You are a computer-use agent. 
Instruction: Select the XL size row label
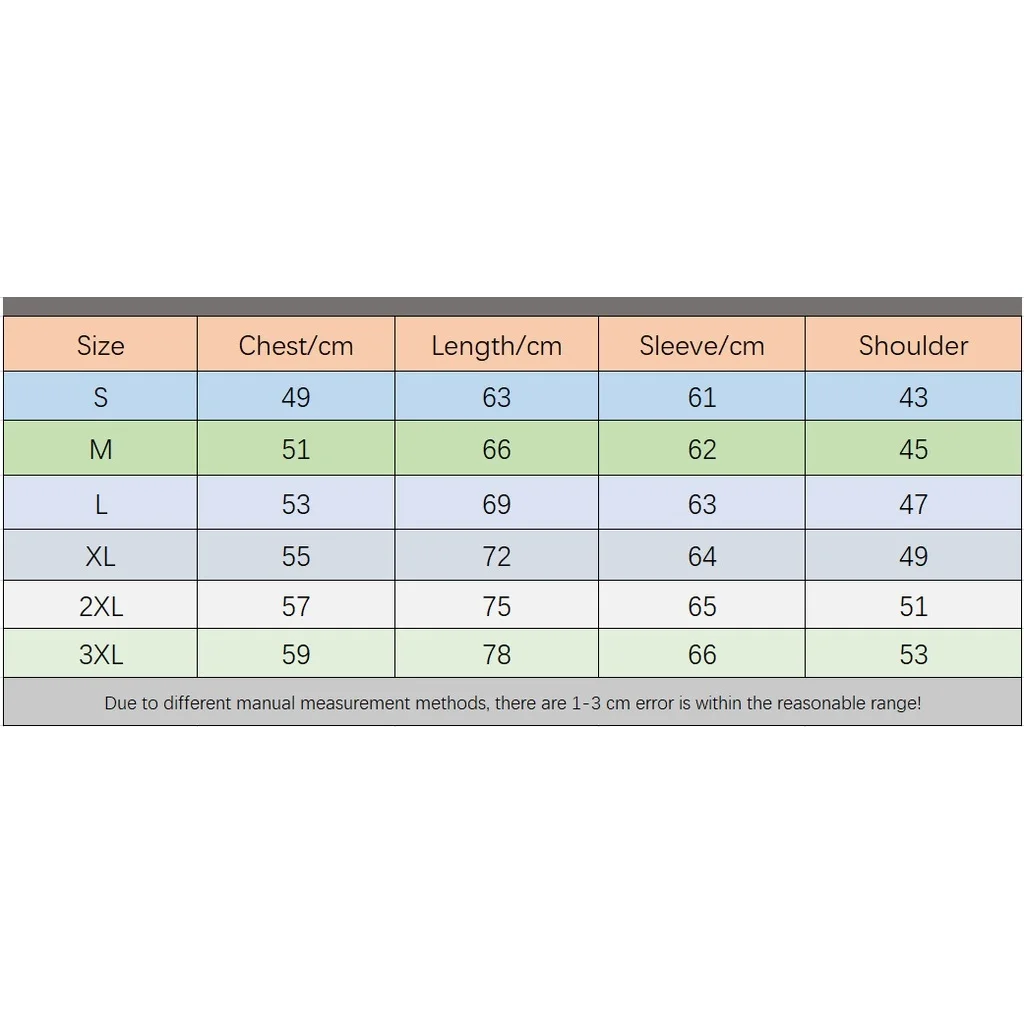click(101, 556)
